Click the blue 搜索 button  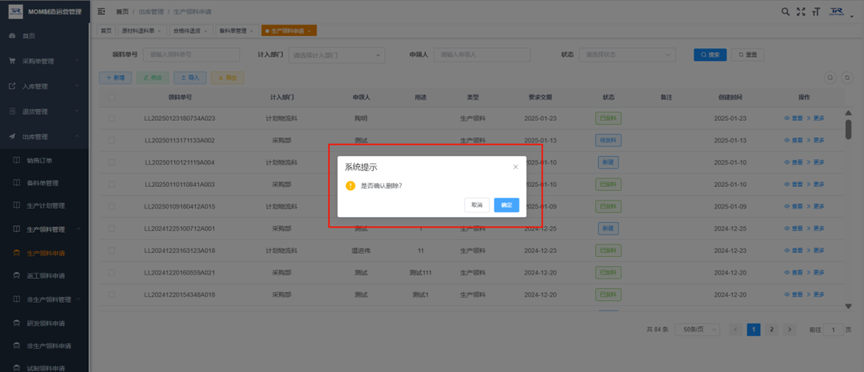[x=710, y=55]
